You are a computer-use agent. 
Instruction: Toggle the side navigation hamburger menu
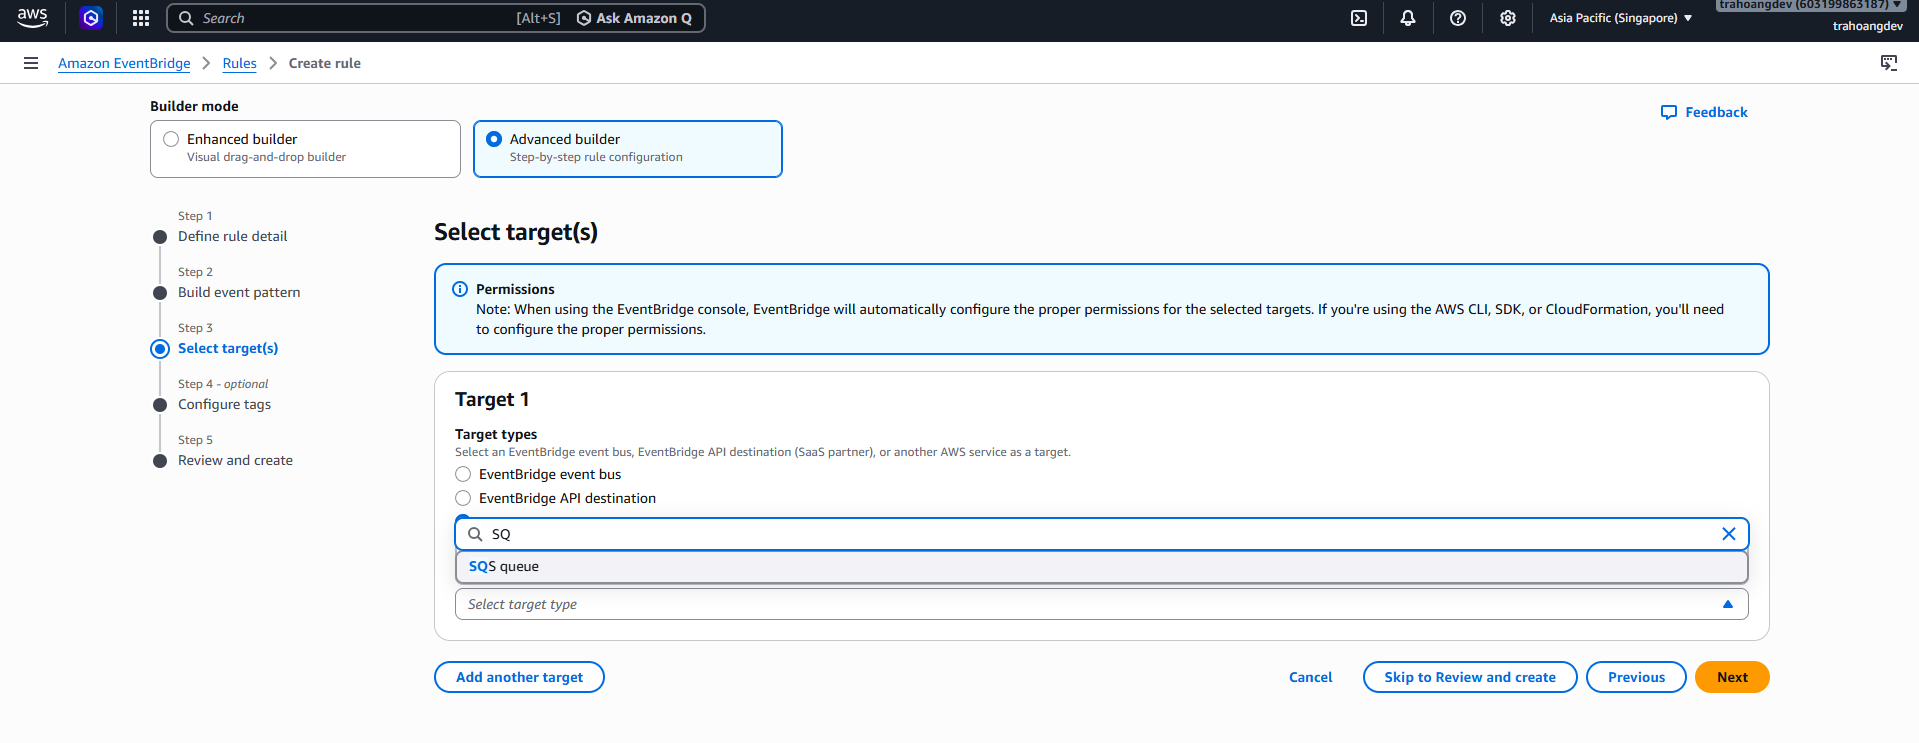tap(31, 63)
